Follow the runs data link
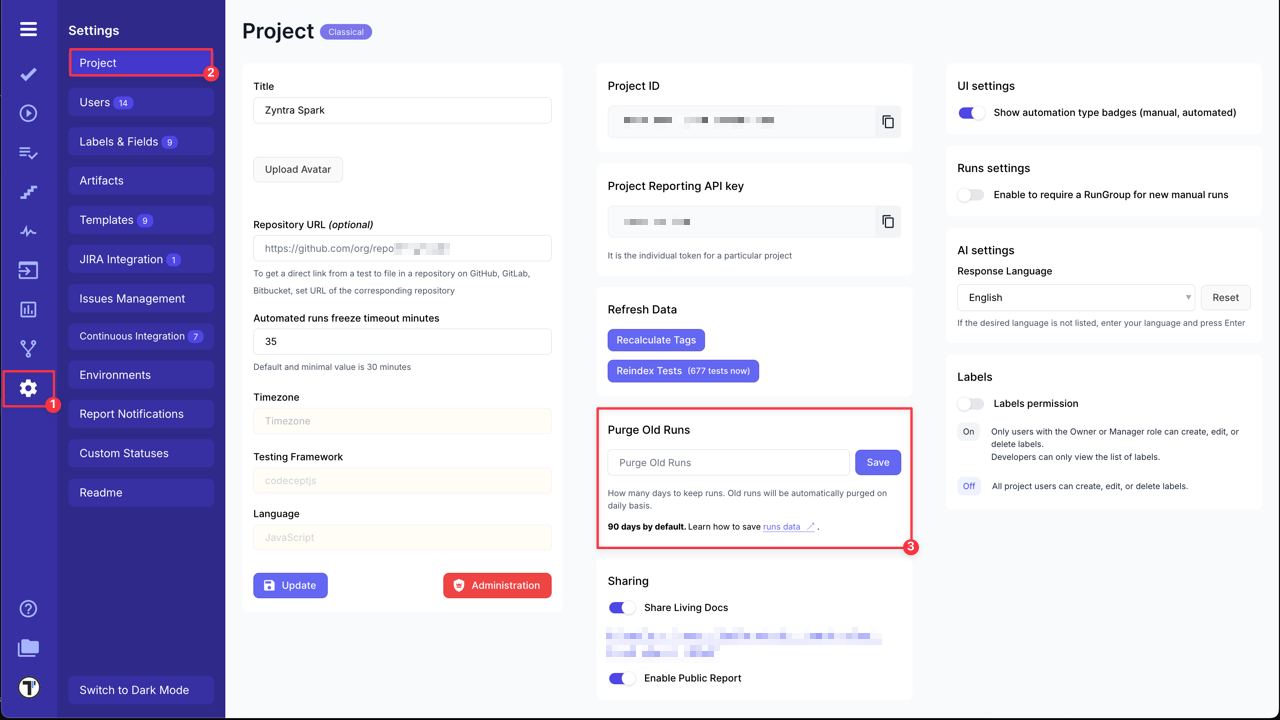The width and height of the screenshot is (1280, 720). coord(781,526)
